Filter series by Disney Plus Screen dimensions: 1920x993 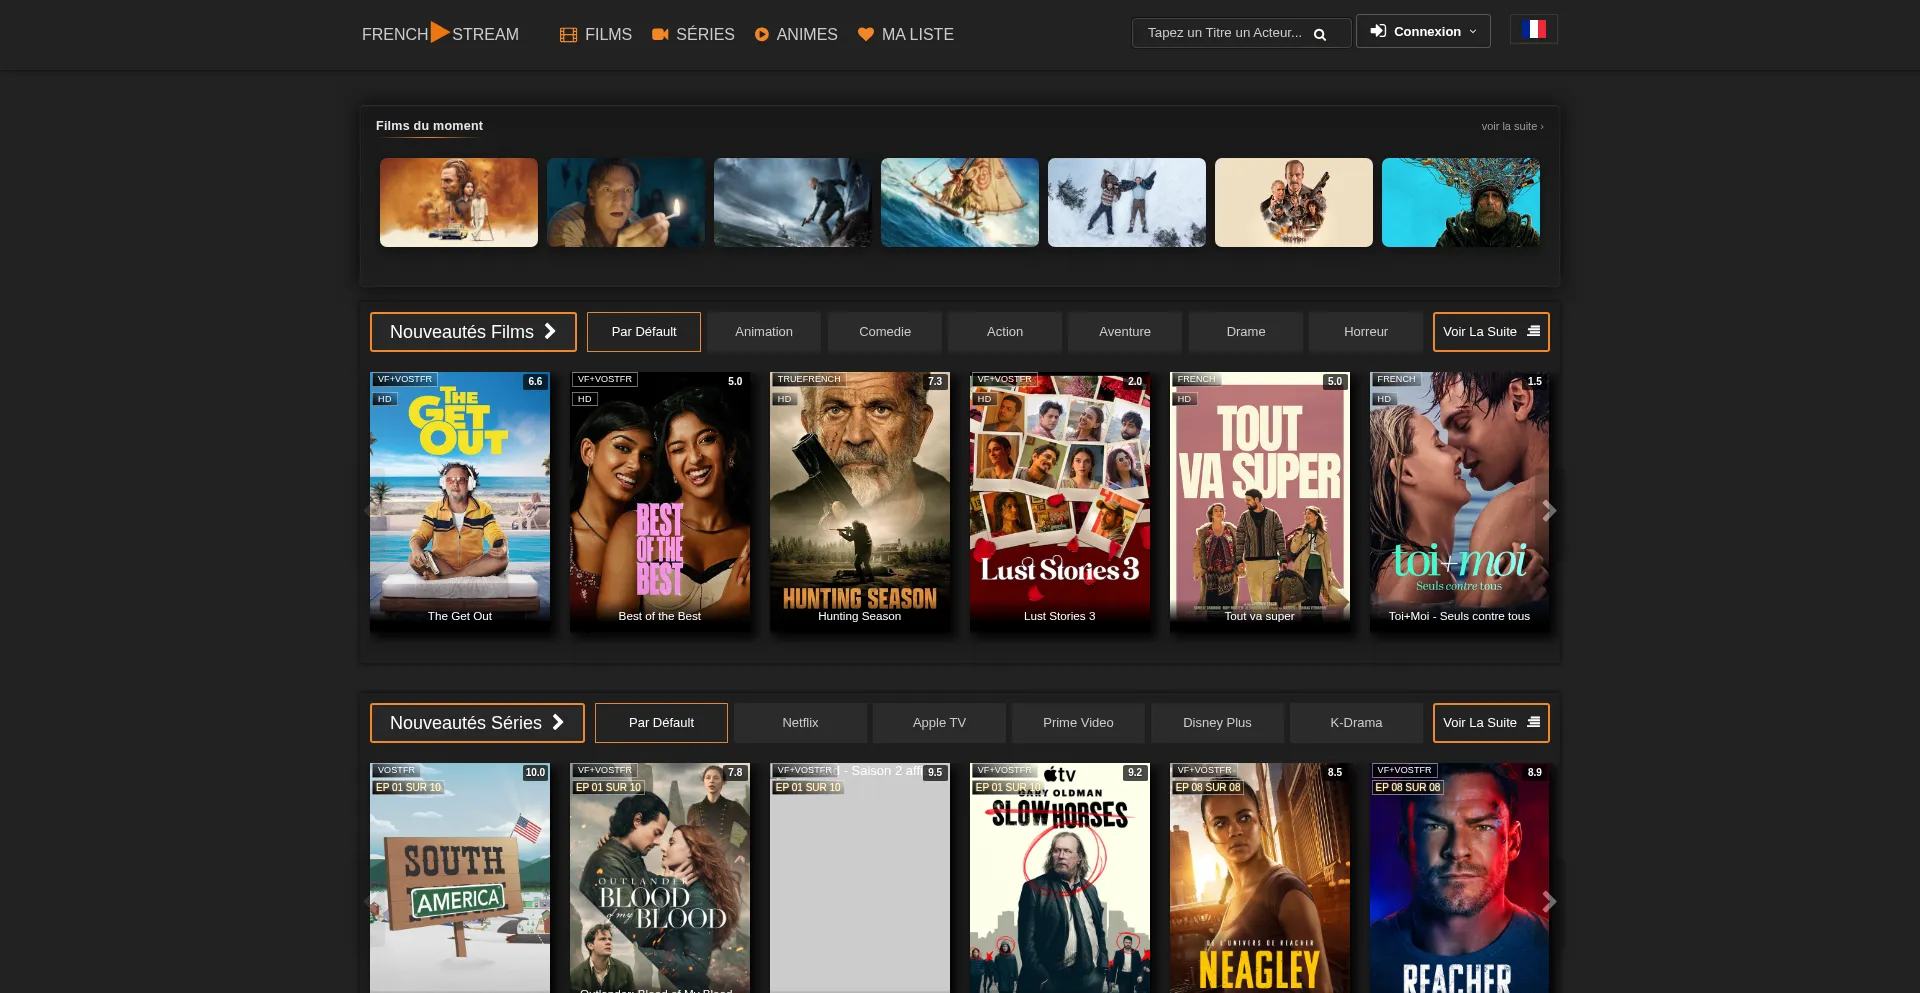pos(1217,723)
